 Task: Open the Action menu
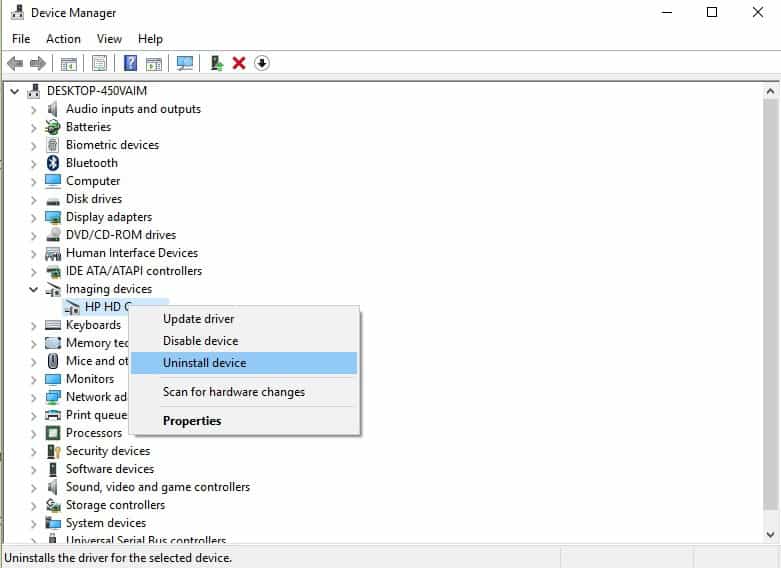63,39
